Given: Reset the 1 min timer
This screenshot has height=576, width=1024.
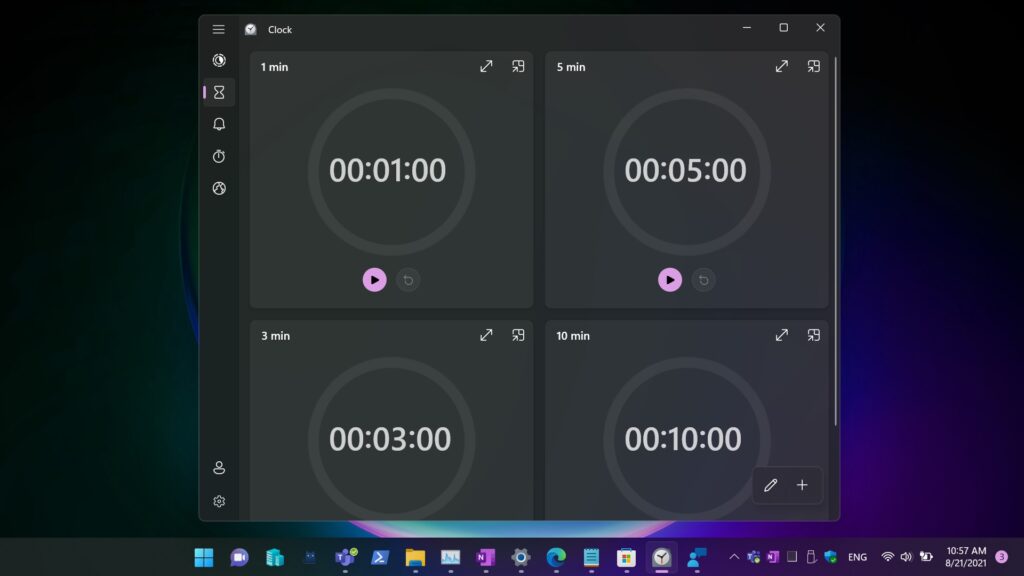Looking at the screenshot, I should pyautogui.click(x=407, y=280).
